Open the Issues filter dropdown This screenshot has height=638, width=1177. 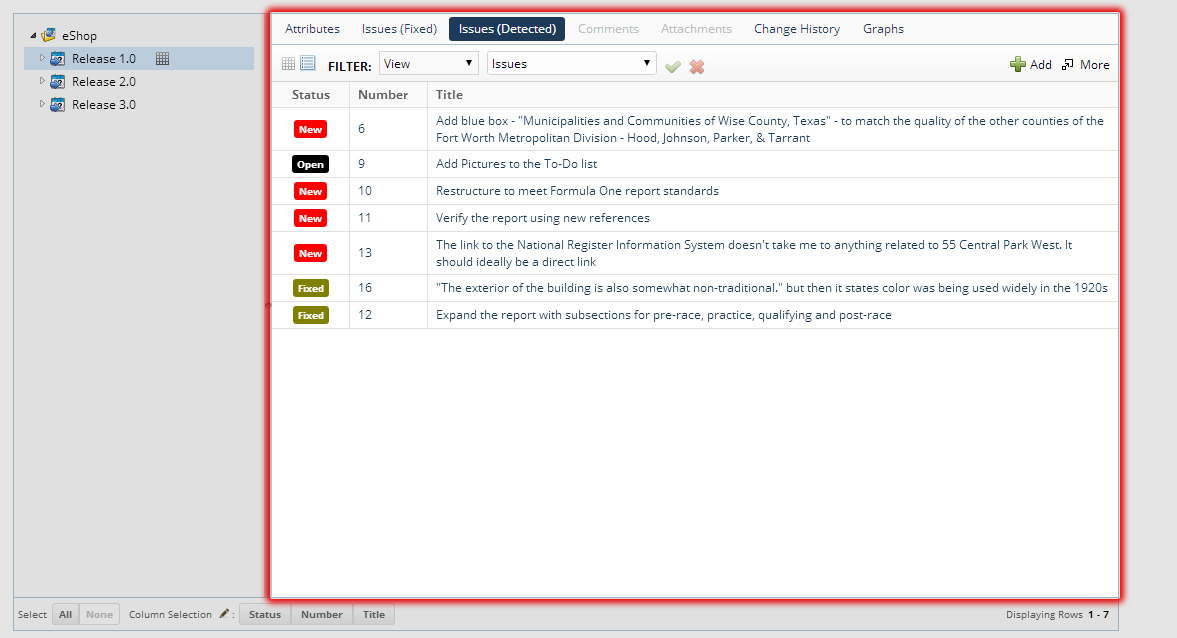pos(571,63)
